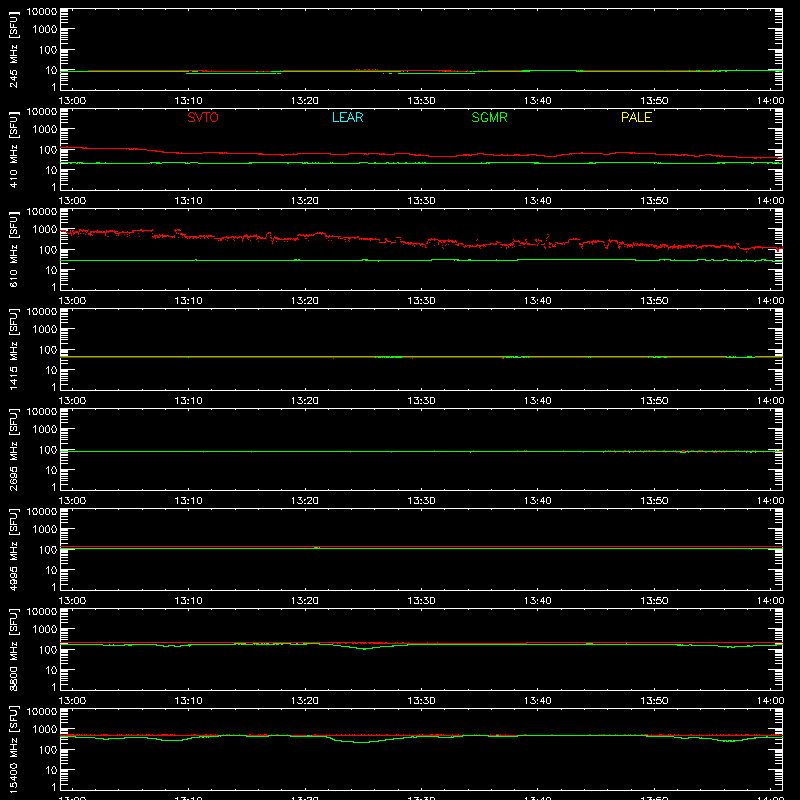Click 13:10 tick under the 245 MHz panel
The width and height of the screenshot is (800, 800).
(188, 101)
